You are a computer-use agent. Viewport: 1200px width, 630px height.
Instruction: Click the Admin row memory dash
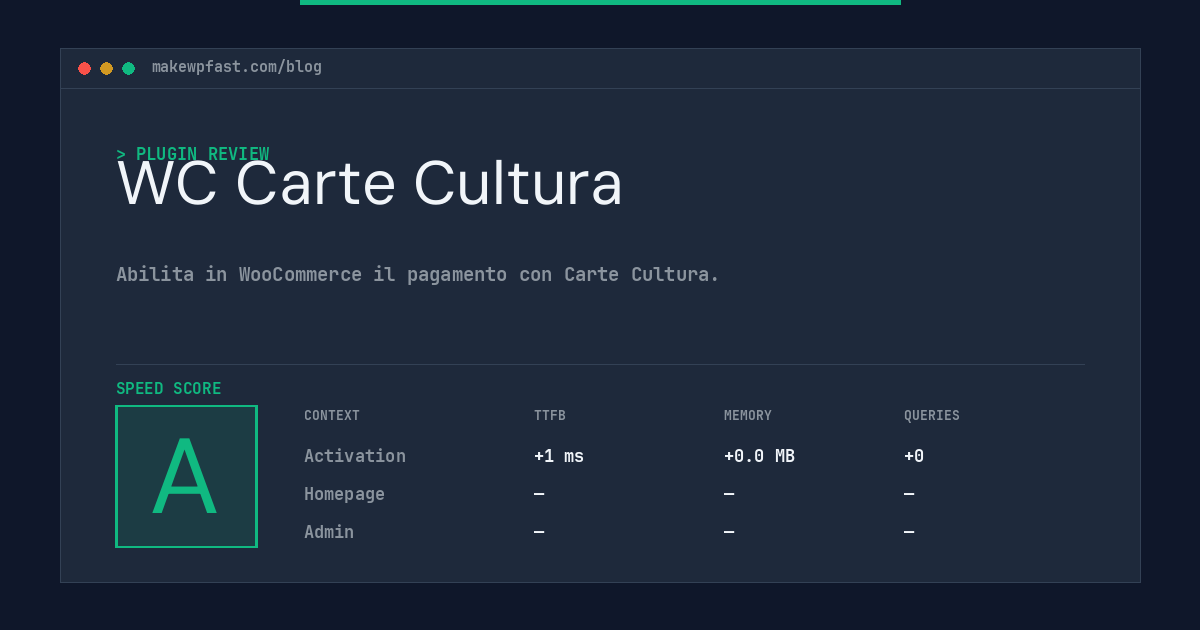(x=729, y=532)
